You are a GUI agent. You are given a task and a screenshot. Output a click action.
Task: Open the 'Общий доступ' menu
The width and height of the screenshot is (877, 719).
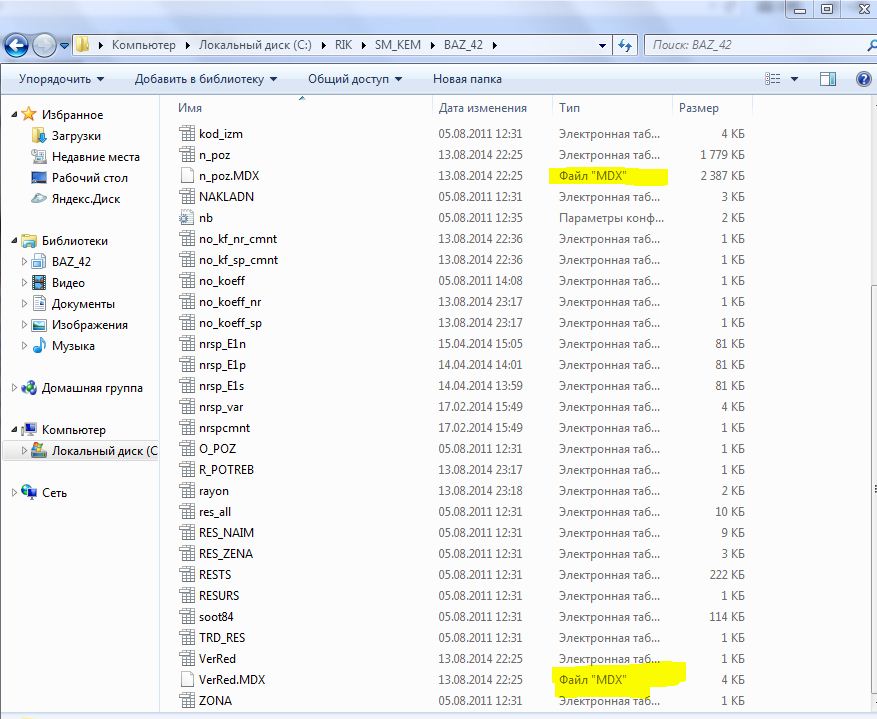[x=355, y=79]
